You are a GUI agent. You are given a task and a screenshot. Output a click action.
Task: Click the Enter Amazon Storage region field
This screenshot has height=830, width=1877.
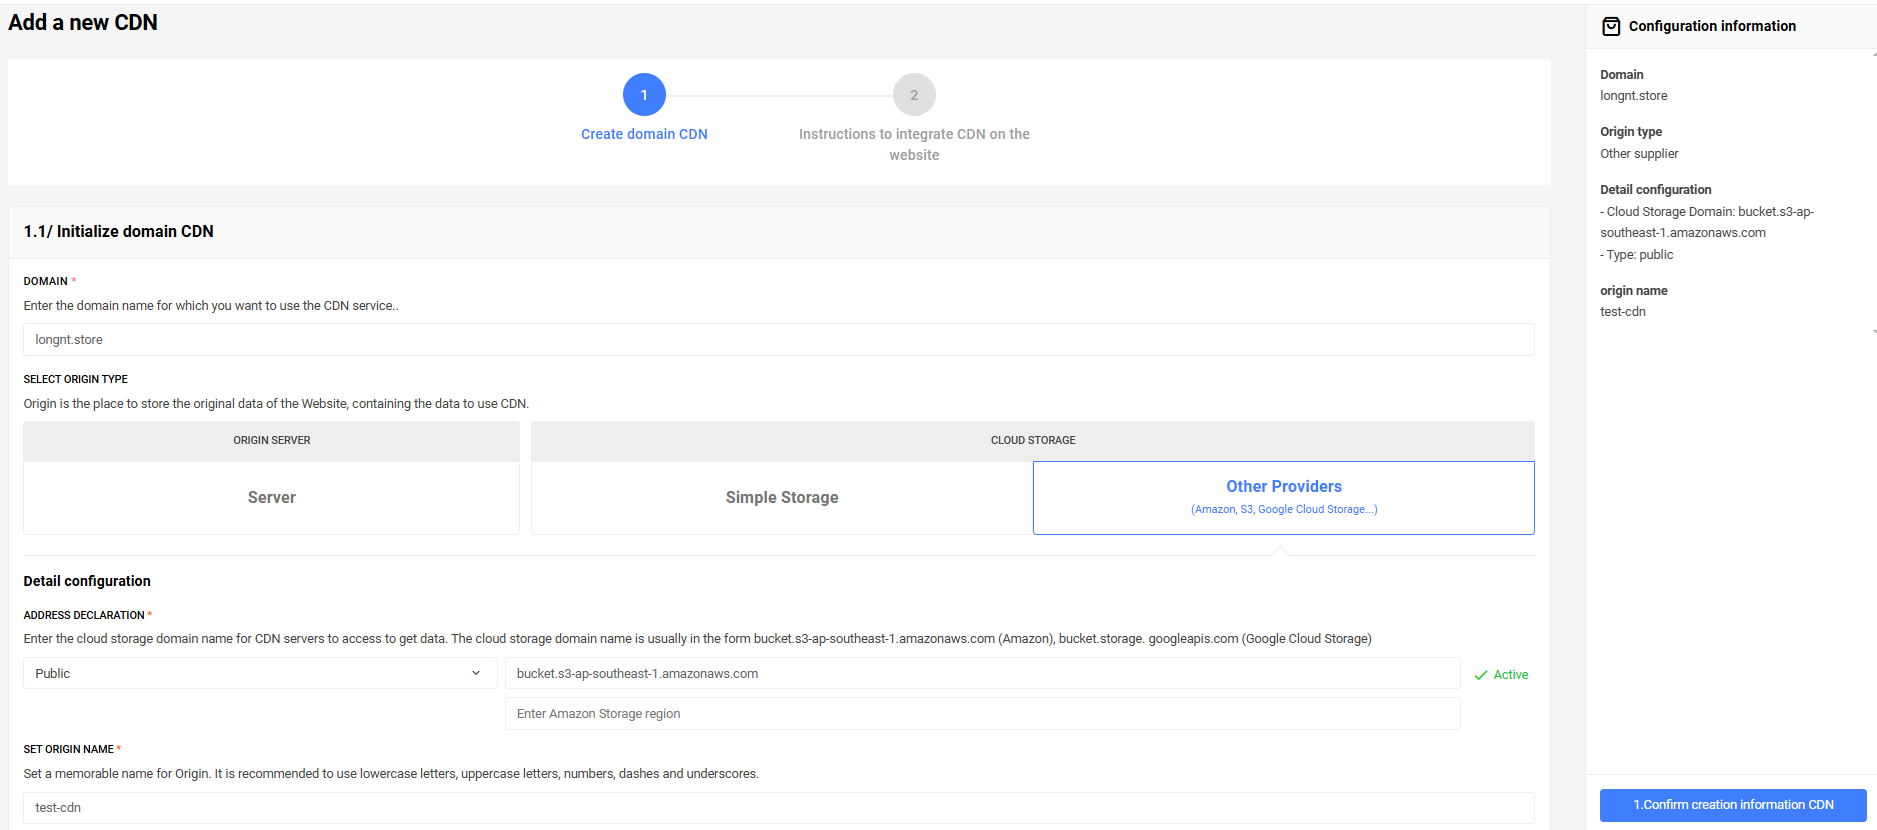coord(983,713)
